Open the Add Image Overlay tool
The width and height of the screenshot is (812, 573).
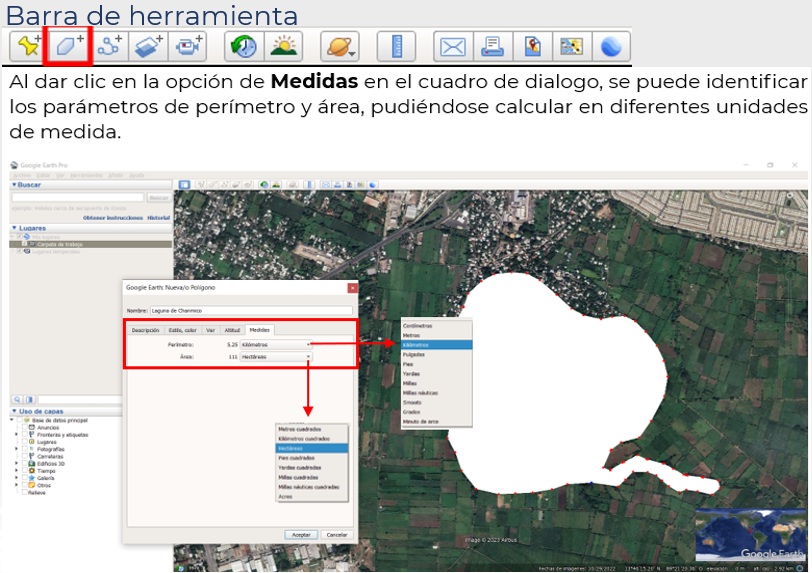(x=148, y=46)
